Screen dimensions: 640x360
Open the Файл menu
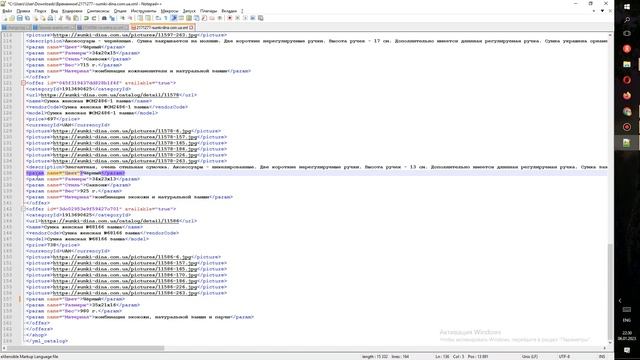[7, 11]
